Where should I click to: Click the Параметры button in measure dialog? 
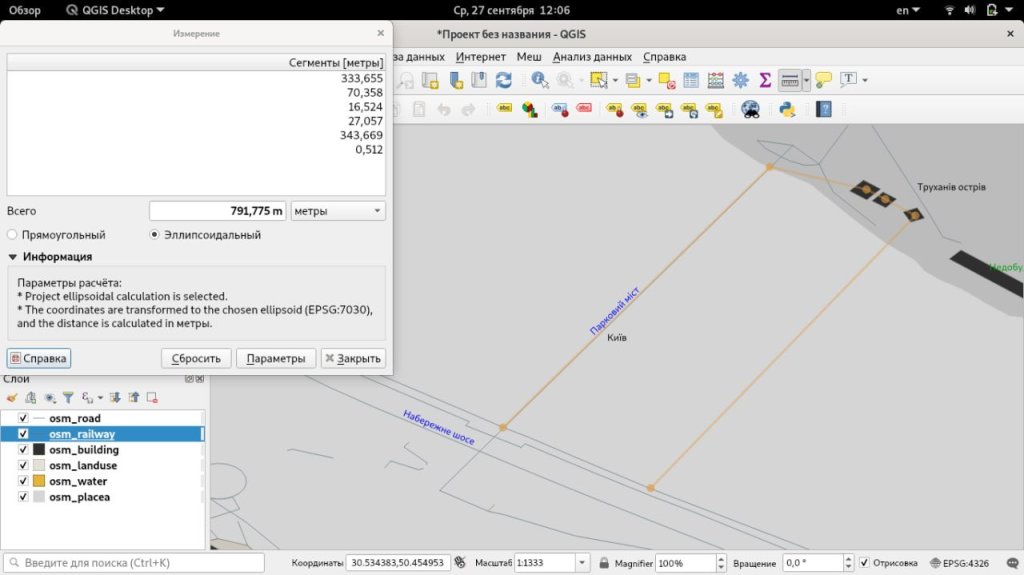(x=276, y=358)
